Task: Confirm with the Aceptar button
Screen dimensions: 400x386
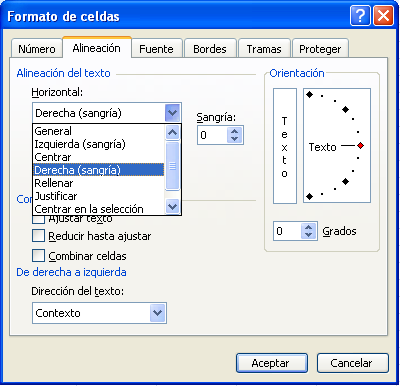Action: (272, 363)
